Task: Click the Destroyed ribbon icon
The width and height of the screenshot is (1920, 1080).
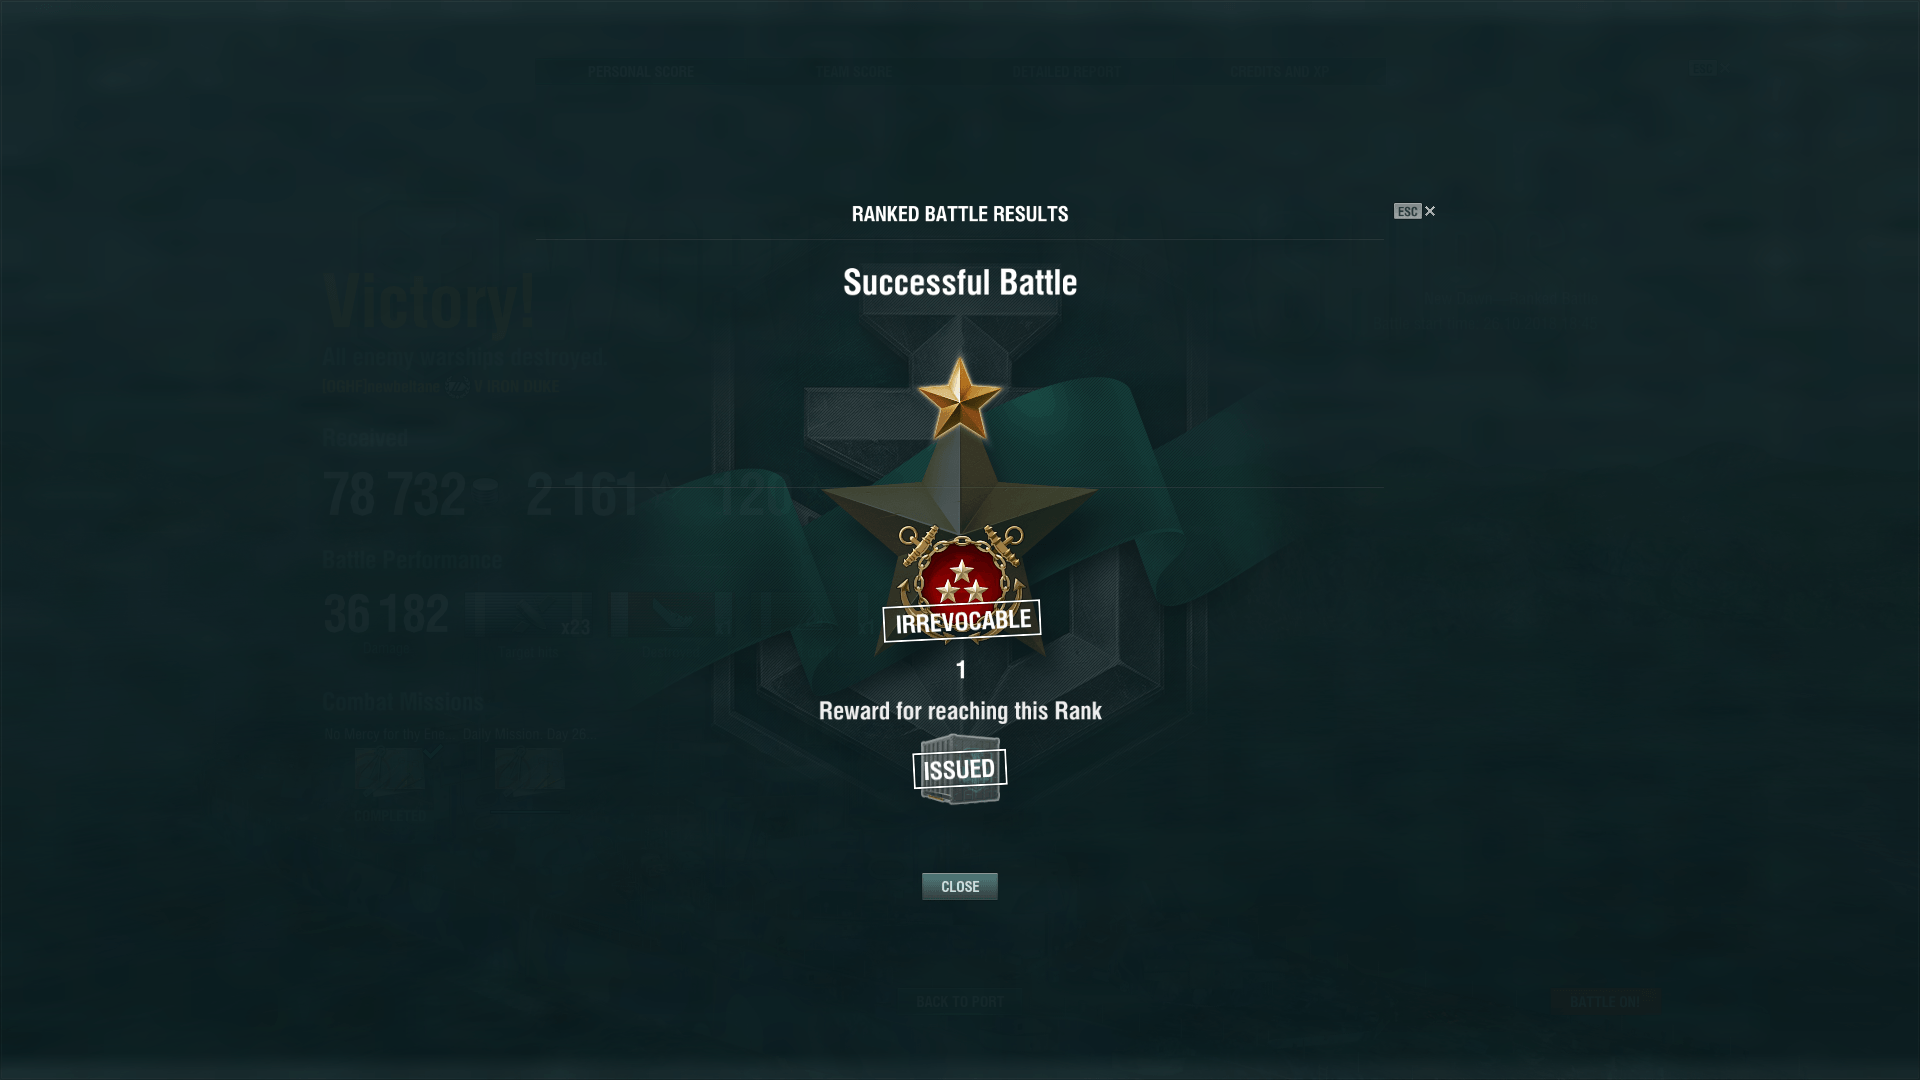Action: click(671, 615)
